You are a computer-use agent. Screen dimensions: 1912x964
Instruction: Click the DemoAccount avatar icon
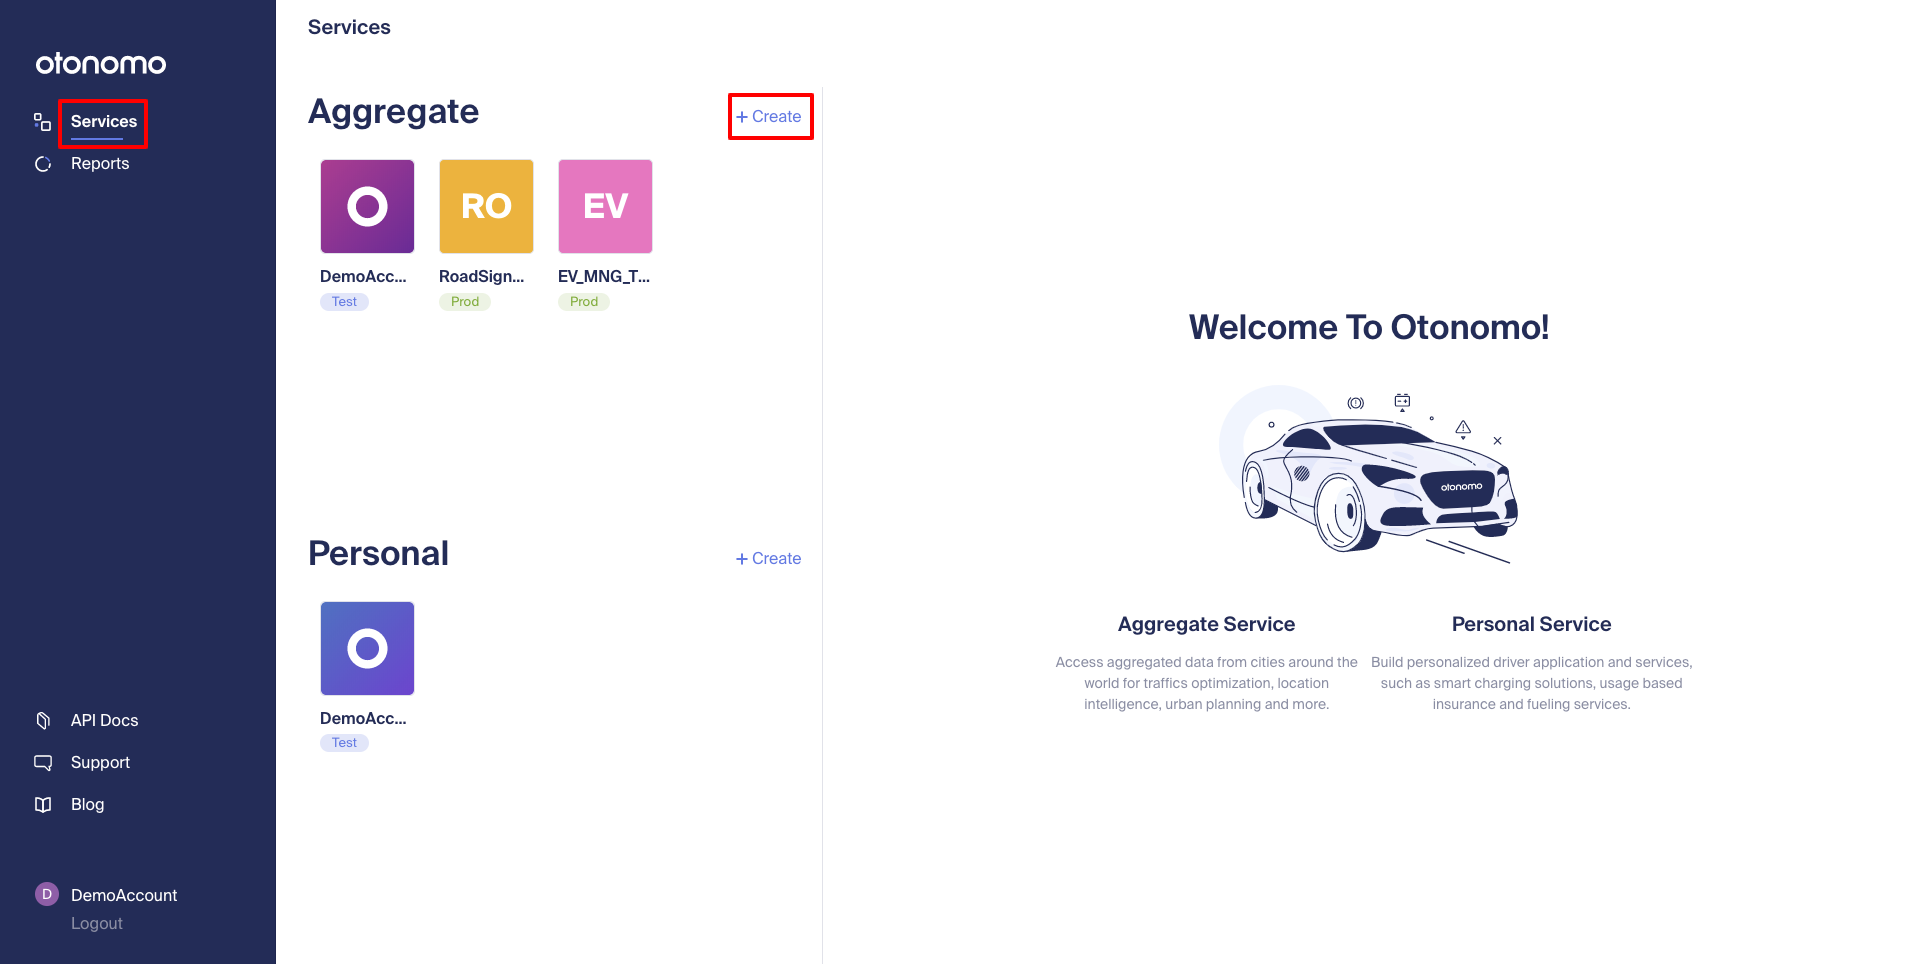click(47, 894)
